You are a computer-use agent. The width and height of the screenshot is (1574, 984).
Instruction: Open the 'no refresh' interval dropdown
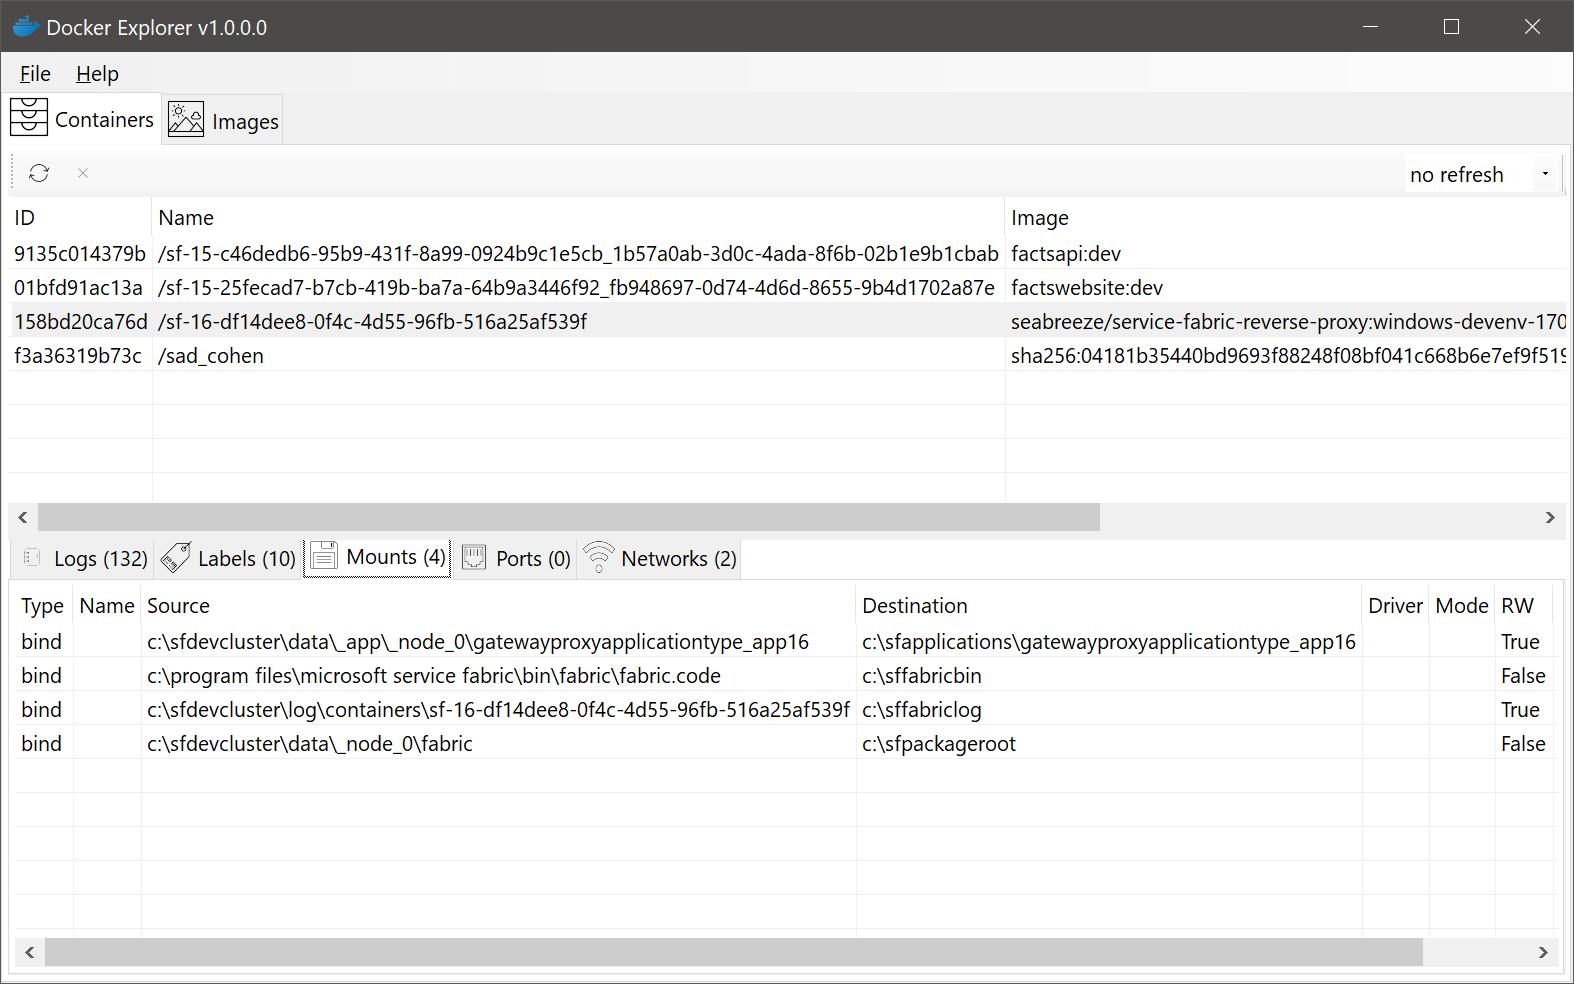tap(1483, 174)
